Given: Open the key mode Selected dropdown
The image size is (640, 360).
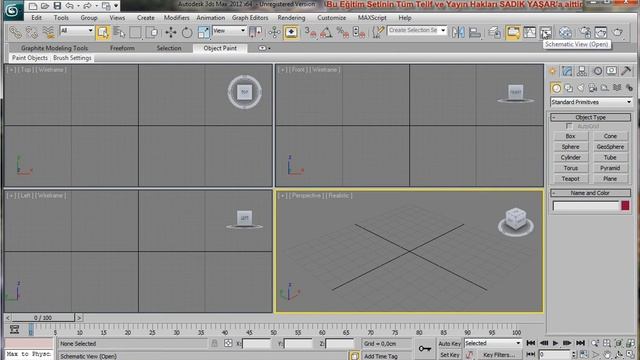Looking at the screenshot, I should coord(493,343).
